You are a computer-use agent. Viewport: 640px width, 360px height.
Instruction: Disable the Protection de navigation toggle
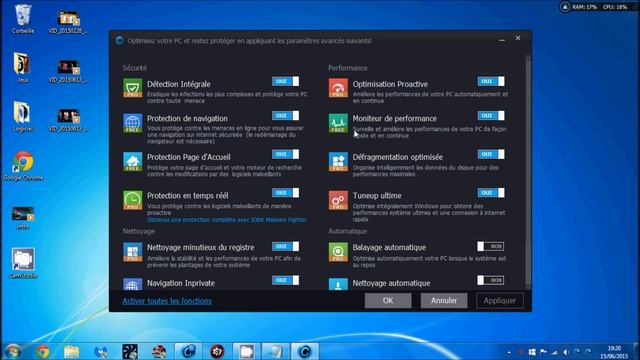[x=285, y=116]
